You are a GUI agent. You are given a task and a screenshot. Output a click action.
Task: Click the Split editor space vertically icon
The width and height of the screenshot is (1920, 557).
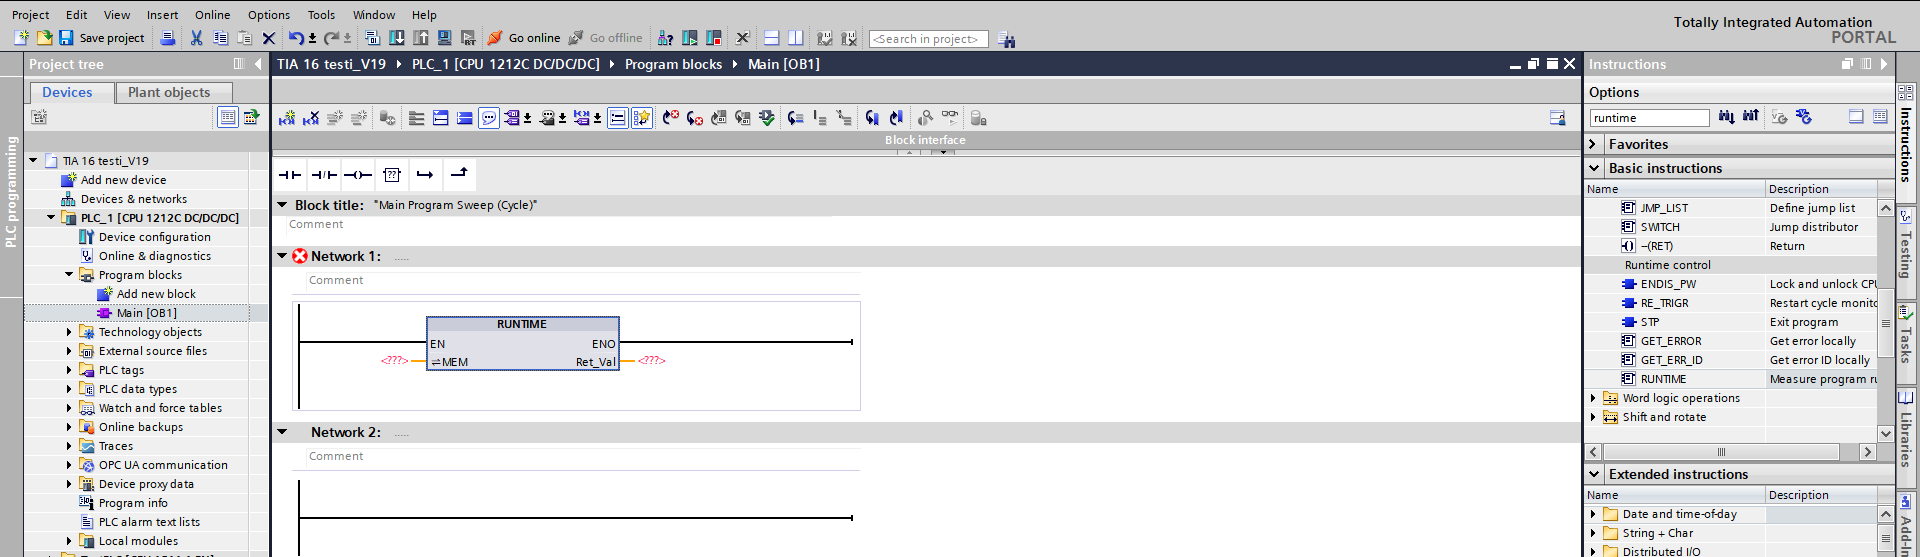click(795, 38)
